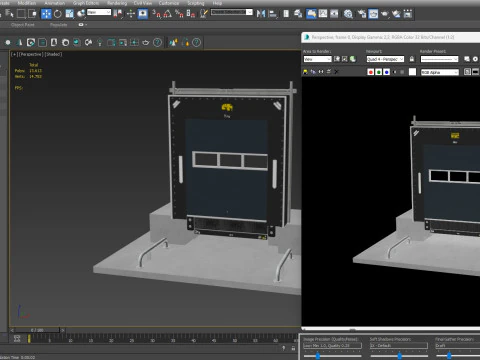Toggle the green channel in render window
Image resolution: width=480 pixels, height=360 pixels.
(379, 72)
